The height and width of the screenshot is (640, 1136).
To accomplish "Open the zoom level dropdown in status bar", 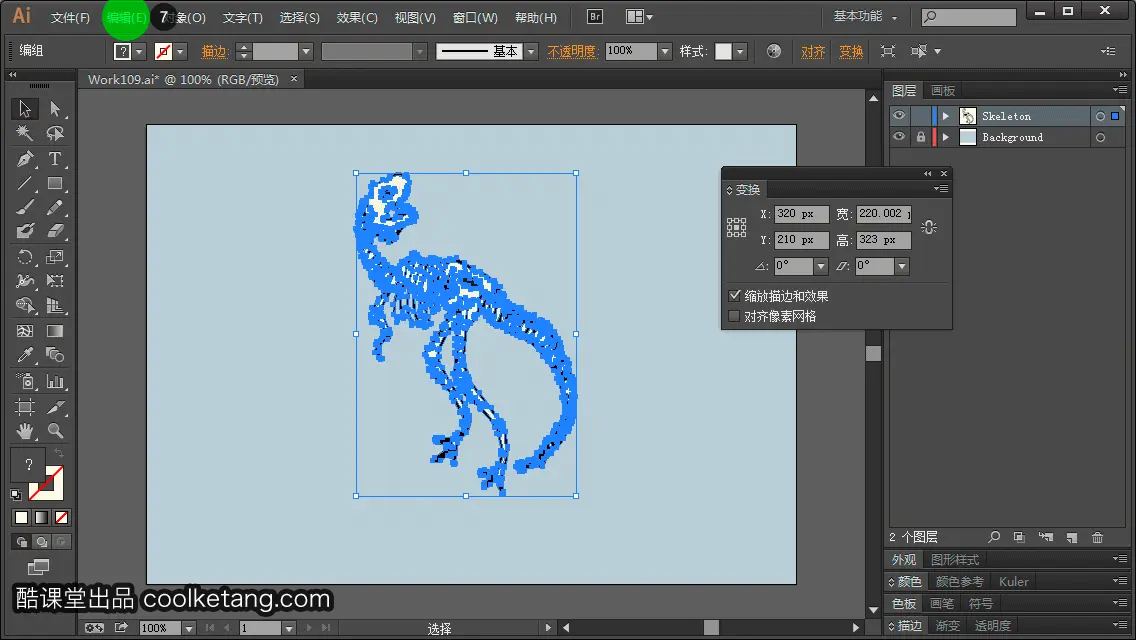I will (189, 628).
